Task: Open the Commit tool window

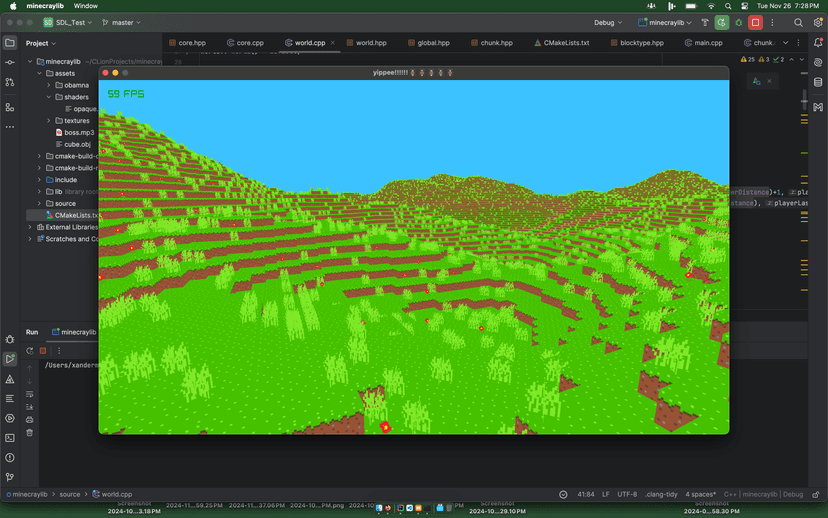Action: [x=10, y=62]
